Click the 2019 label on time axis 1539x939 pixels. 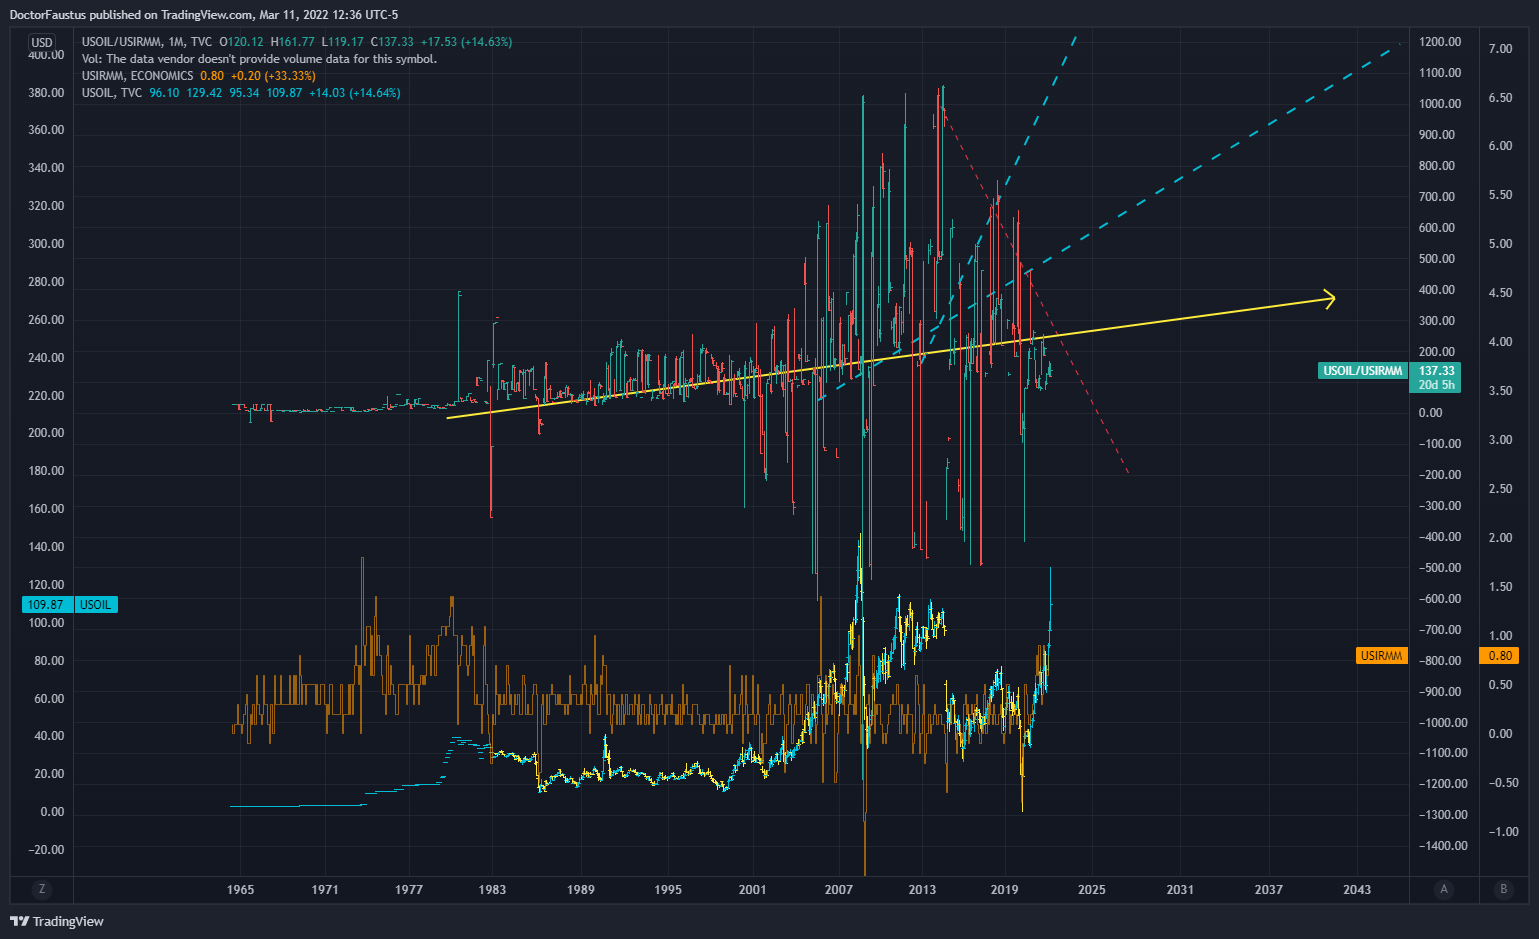(1004, 889)
